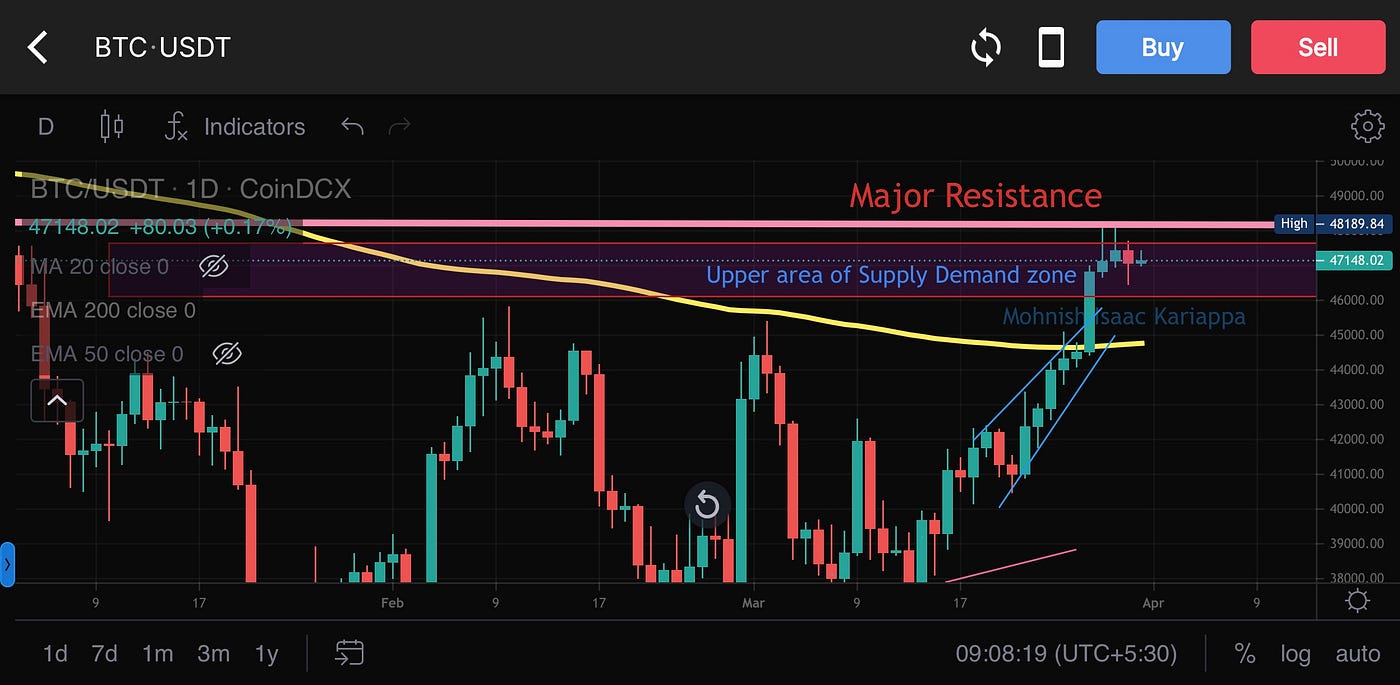Screen dimensions: 1400x685
Task: Expand the blue left-edge panel handle
Action: point(6,565)
